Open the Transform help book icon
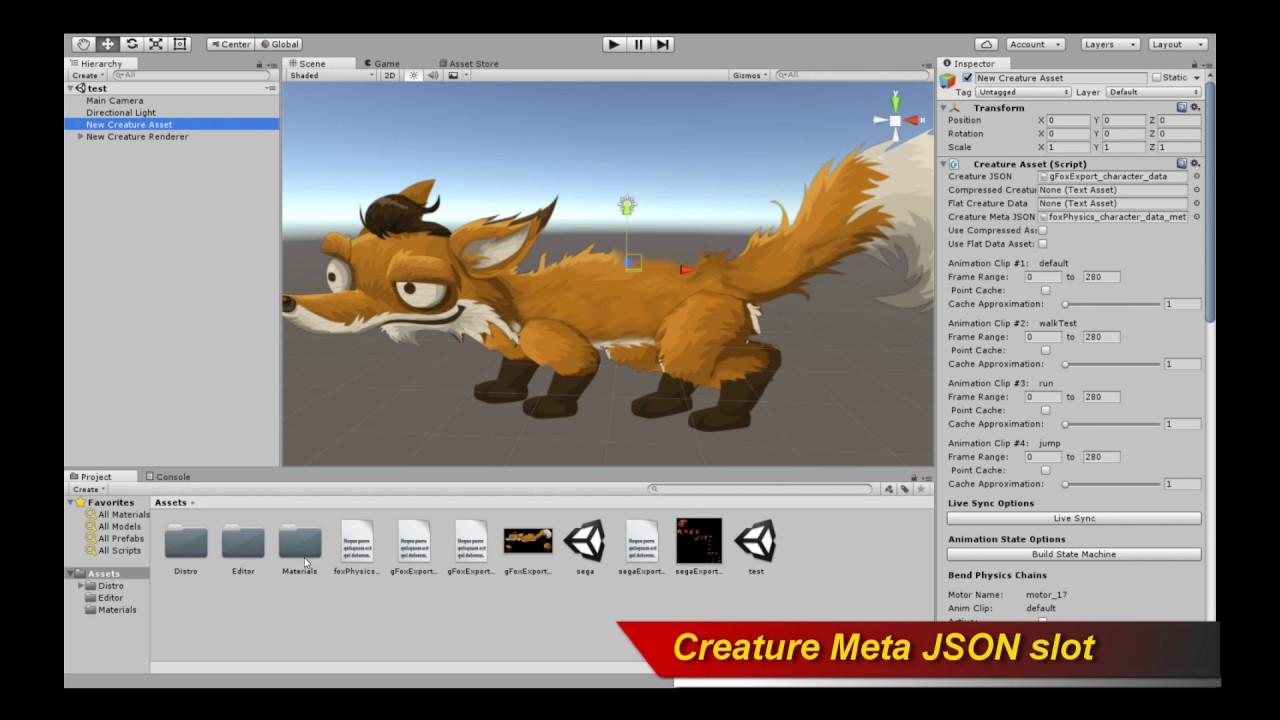The image size is (1280, 720). [x=1182, y=107]
